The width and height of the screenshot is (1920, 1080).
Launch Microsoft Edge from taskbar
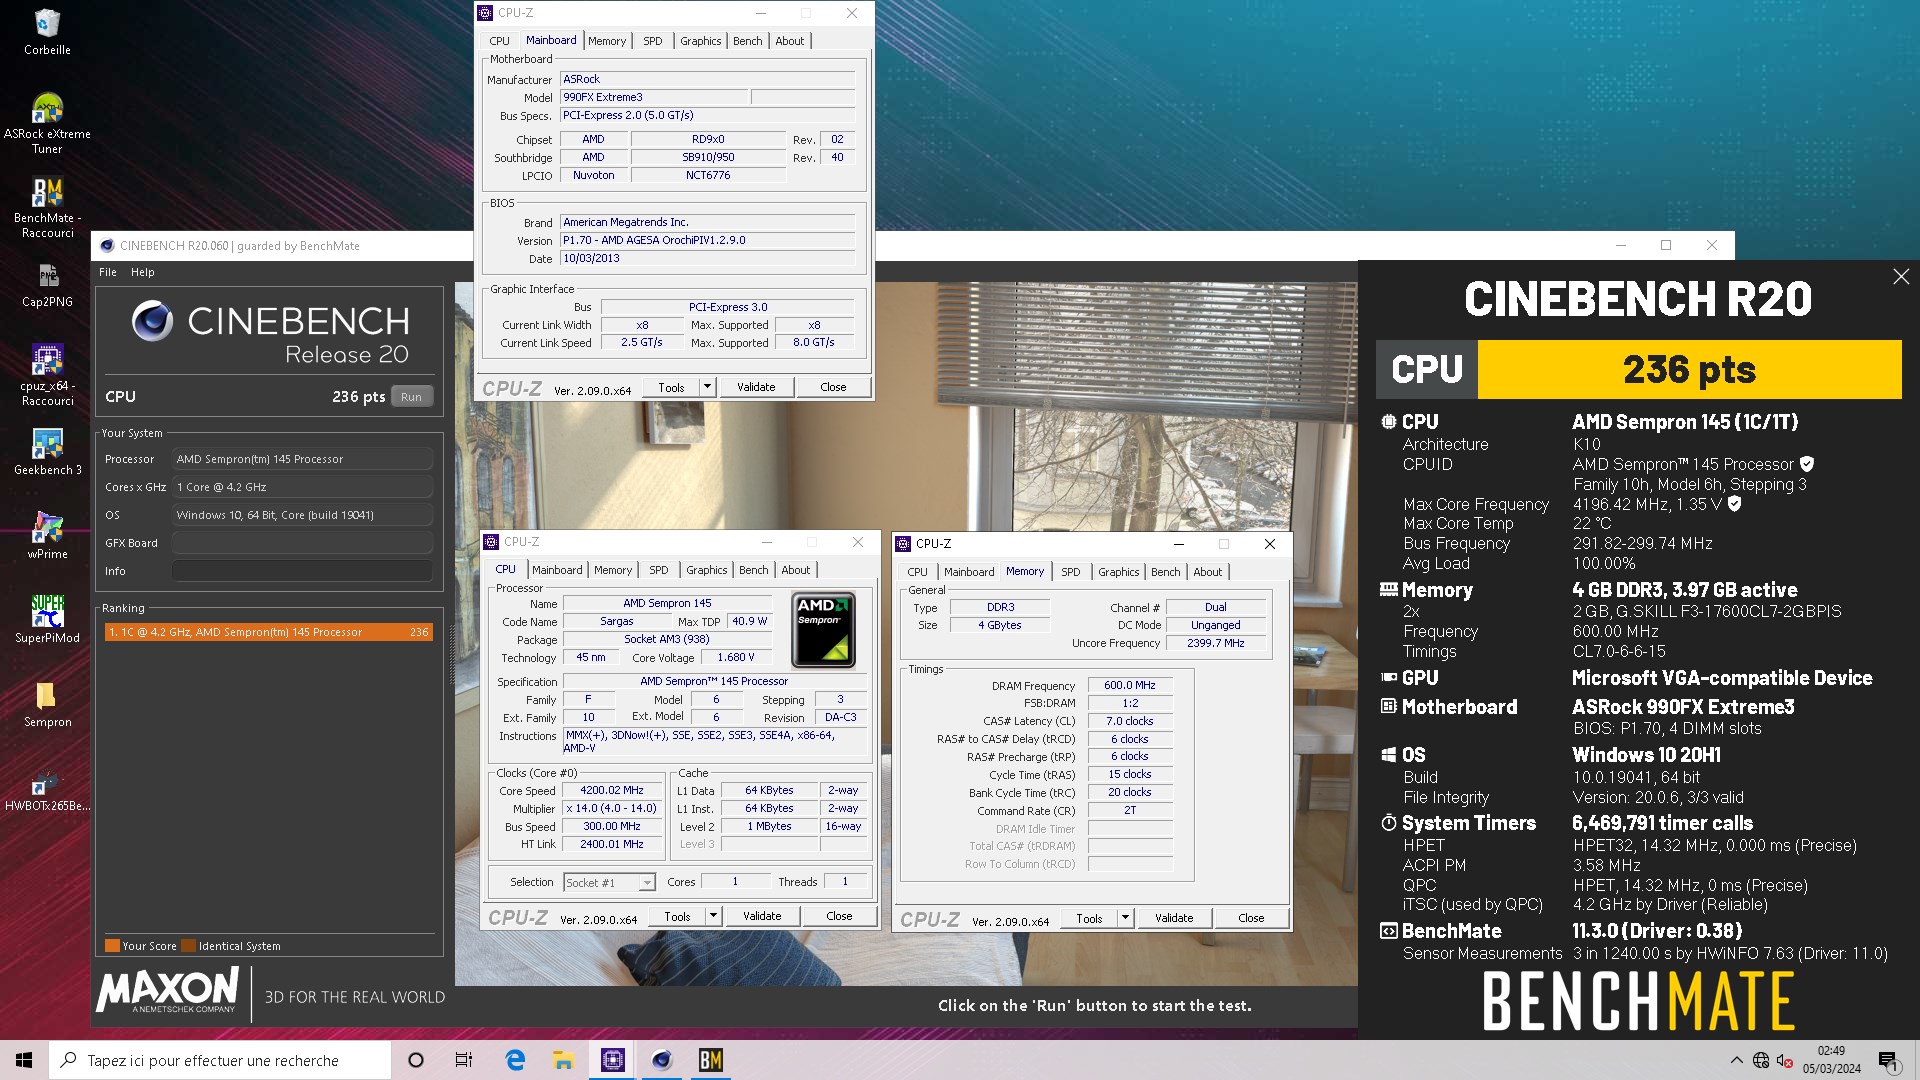[515, 1060]
